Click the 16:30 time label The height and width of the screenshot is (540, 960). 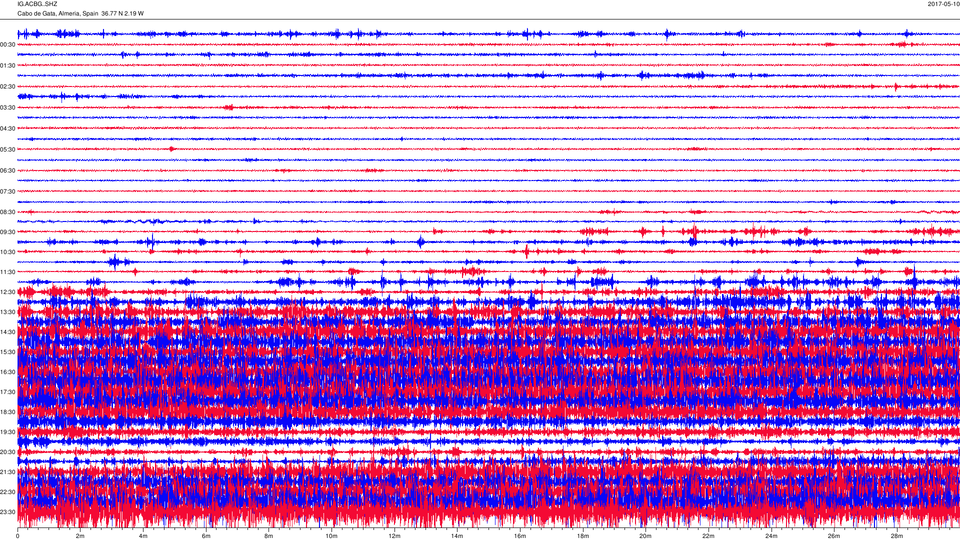[x=8, y=372]
